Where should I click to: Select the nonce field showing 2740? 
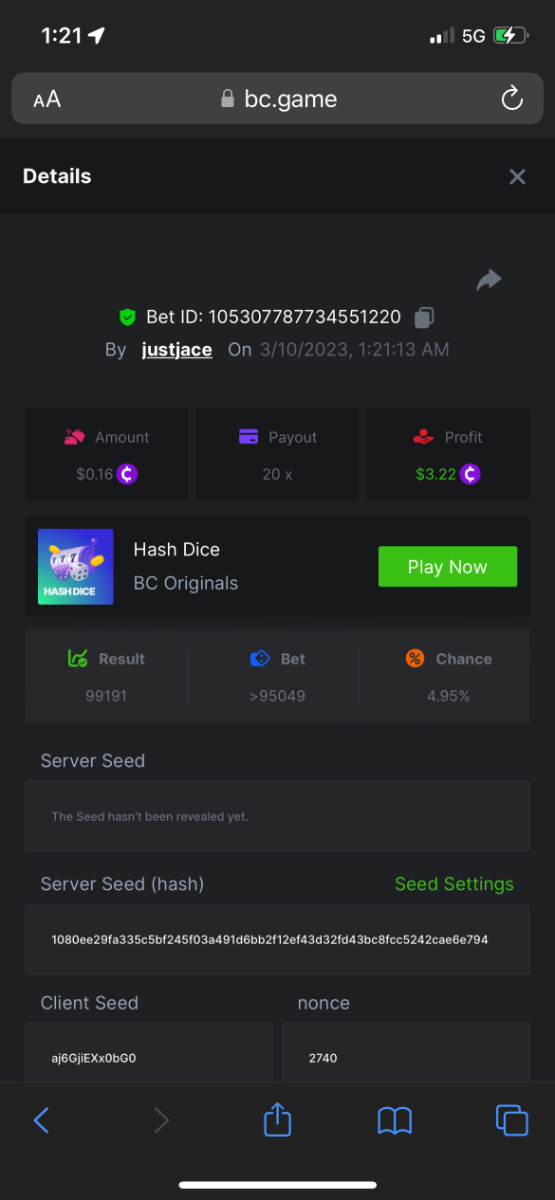tap(406, 1051)
